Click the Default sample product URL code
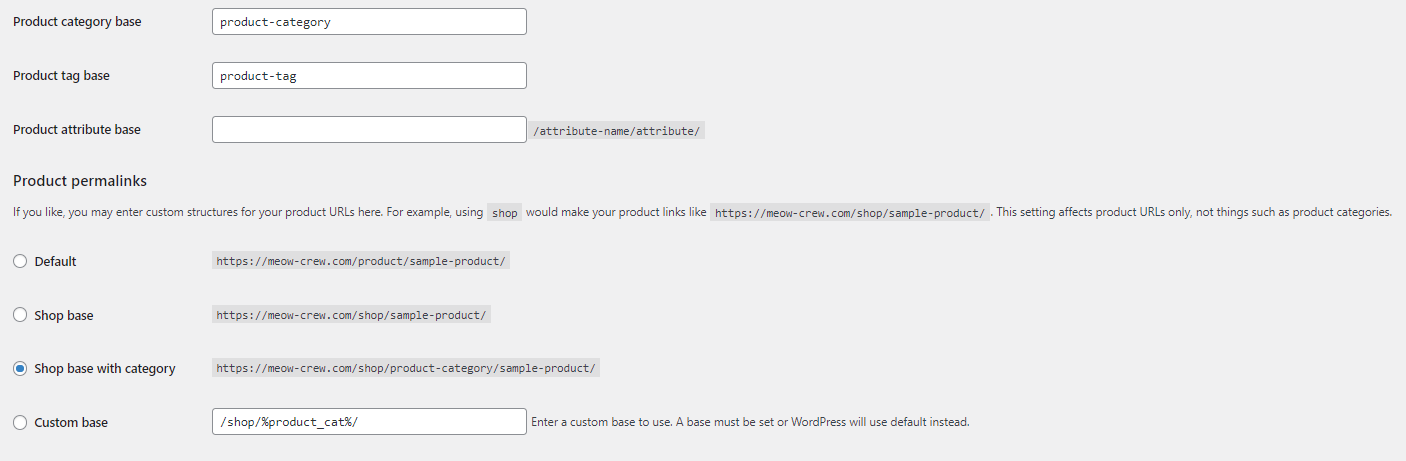Screen dimensions: 1406x461 click(362, 261)
